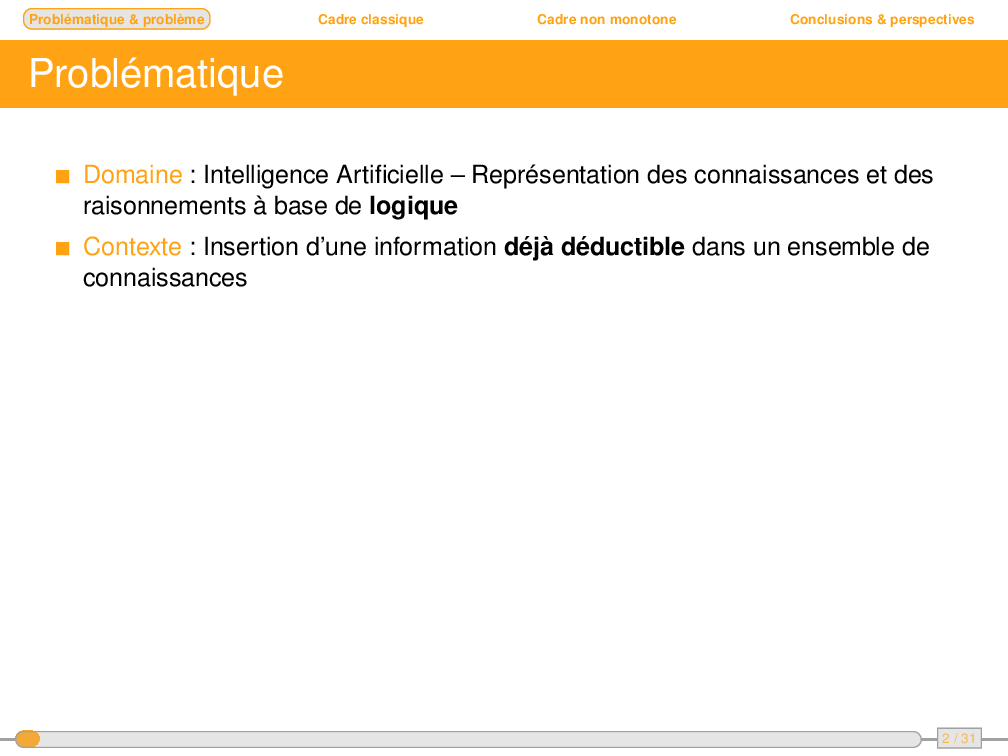
Task: Click the 2 / 31 page counter
Action: click(958, 739)
